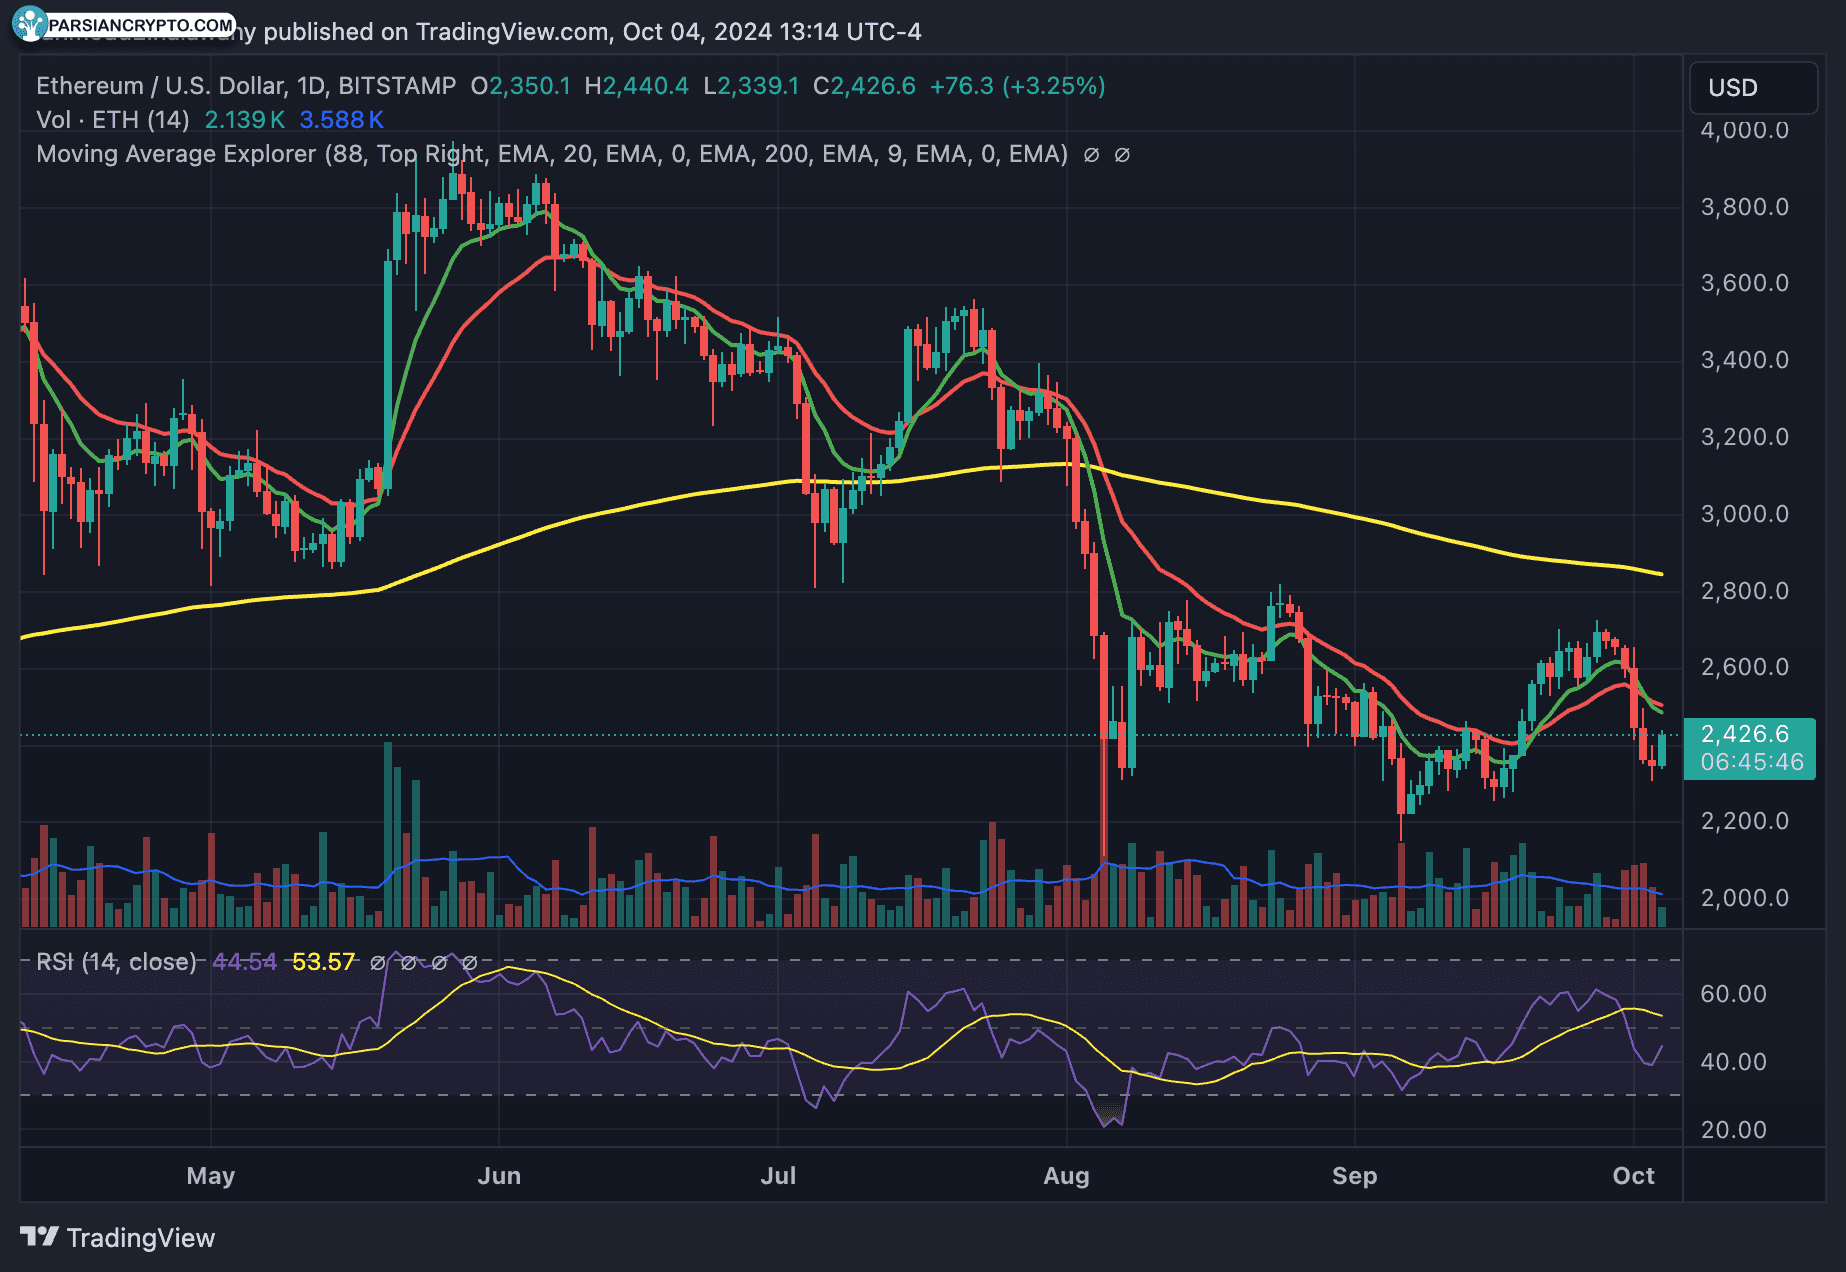The height and width of the screenshot is (1272, 1846).
Task: Click the close value C2,426.6
Action: (x=864, y=86)
